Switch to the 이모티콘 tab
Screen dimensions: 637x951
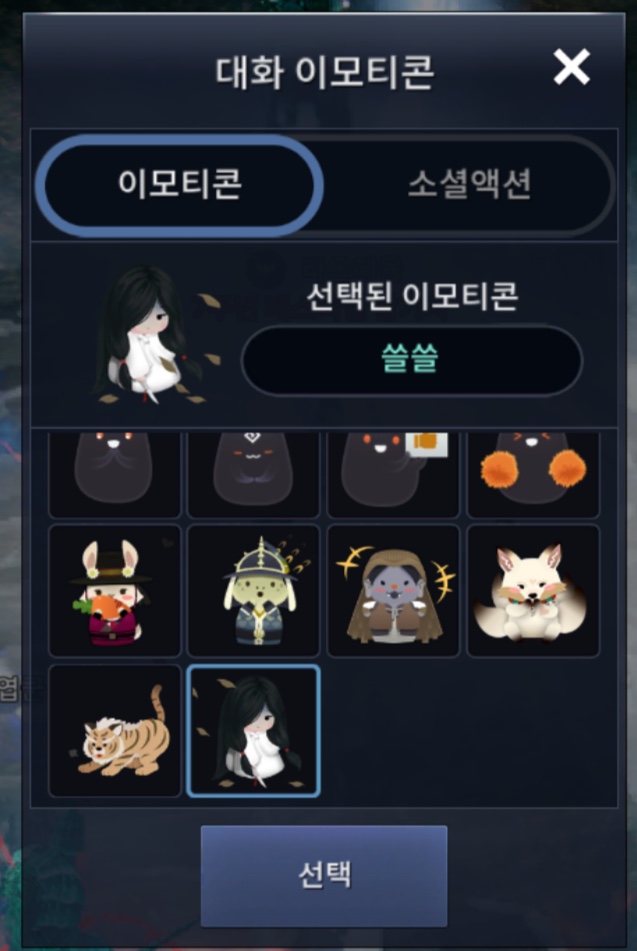180,184
